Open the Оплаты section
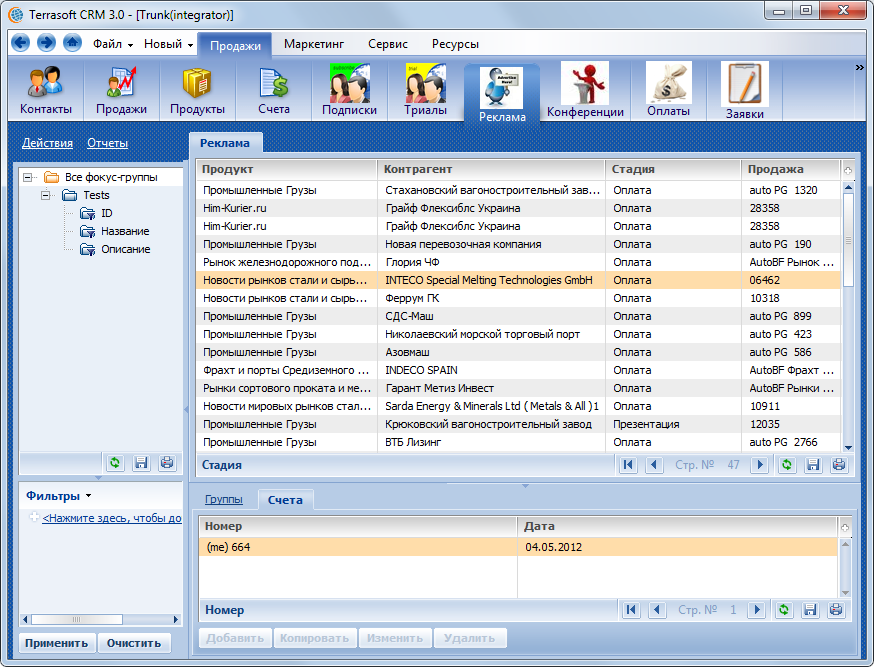The height and width of the screenshot is (667, 874). click(x=668, y=90)
